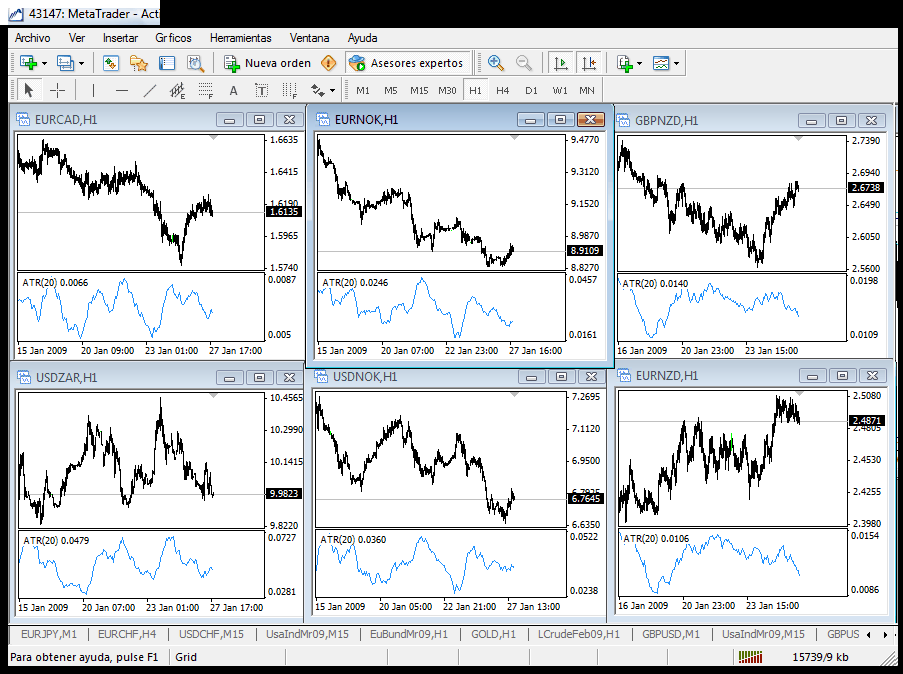This screenshot has height=674, width=903.
Task: Show the Market Watch window icon
Action: point(111,63)
